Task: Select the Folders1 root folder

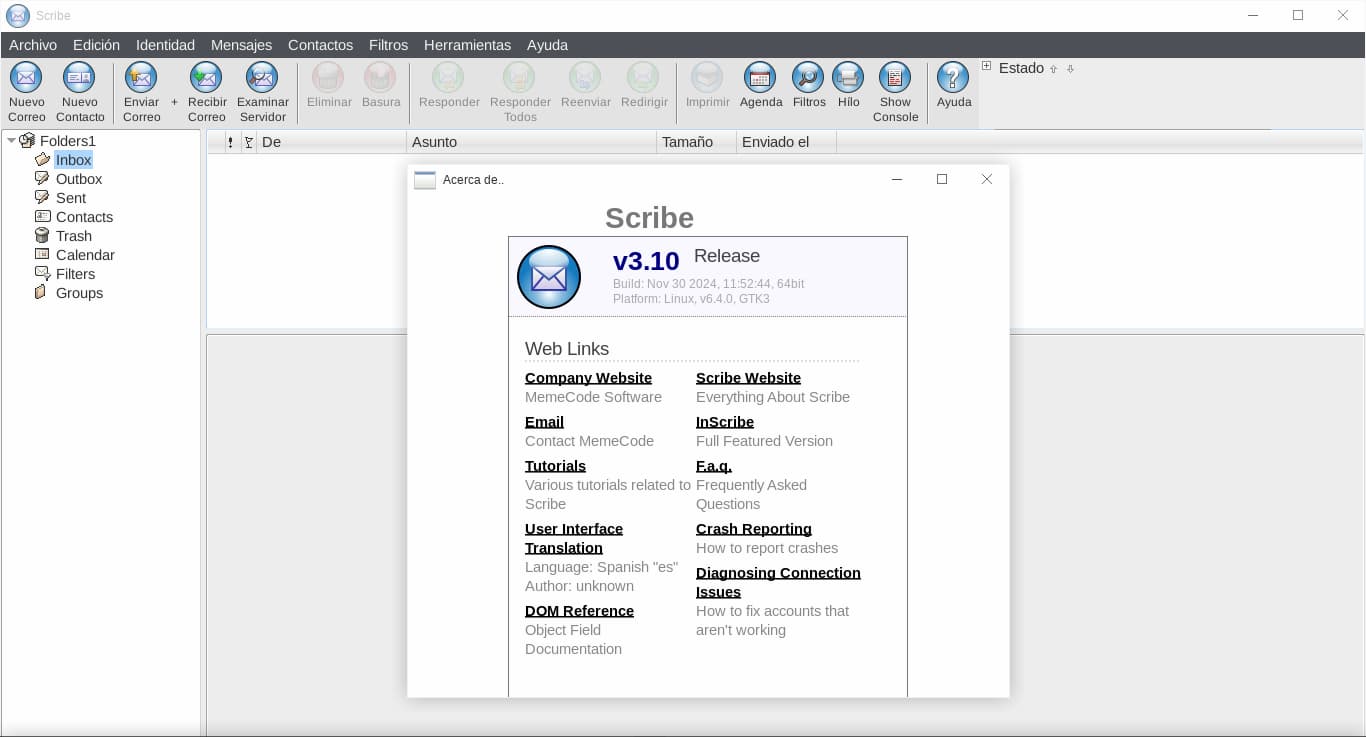Action: (67, 141)
